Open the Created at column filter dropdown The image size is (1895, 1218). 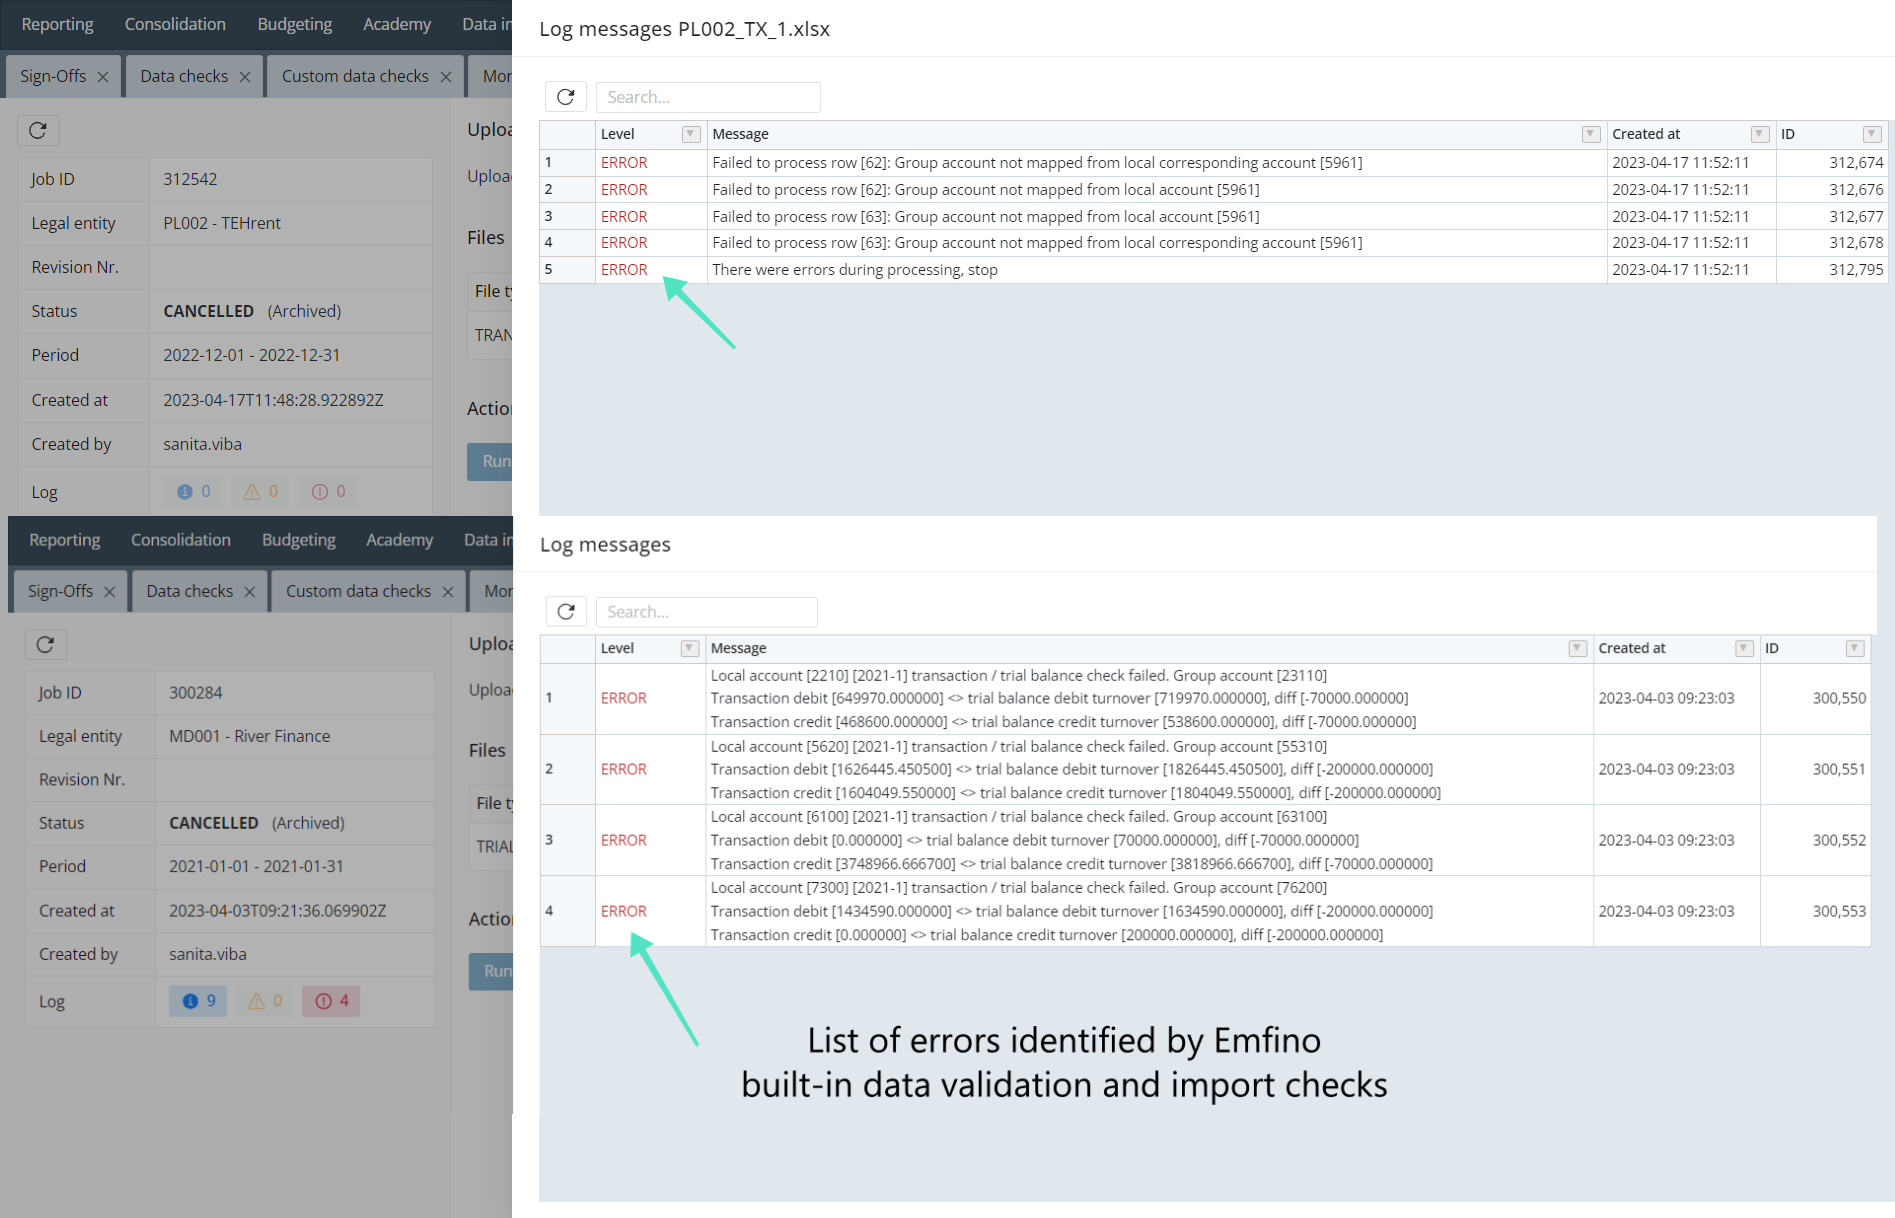point(1758,133)
